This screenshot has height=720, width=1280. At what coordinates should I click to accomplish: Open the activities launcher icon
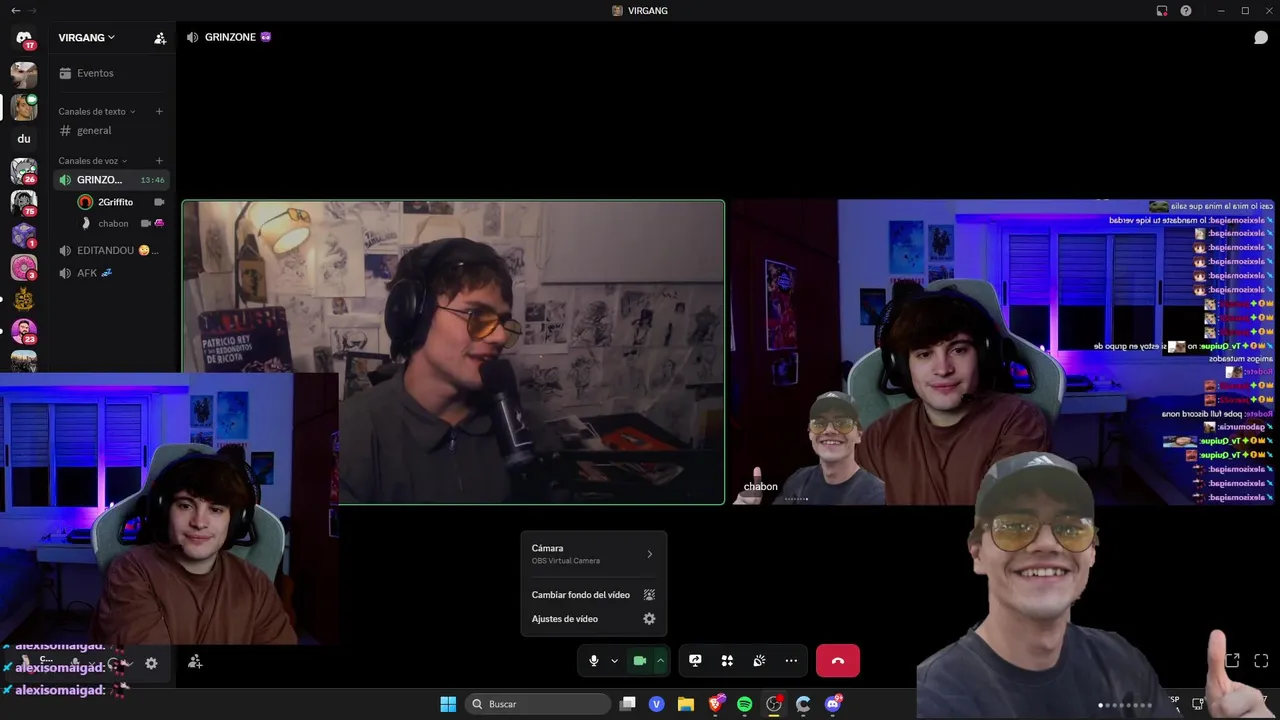click(727, 661)
